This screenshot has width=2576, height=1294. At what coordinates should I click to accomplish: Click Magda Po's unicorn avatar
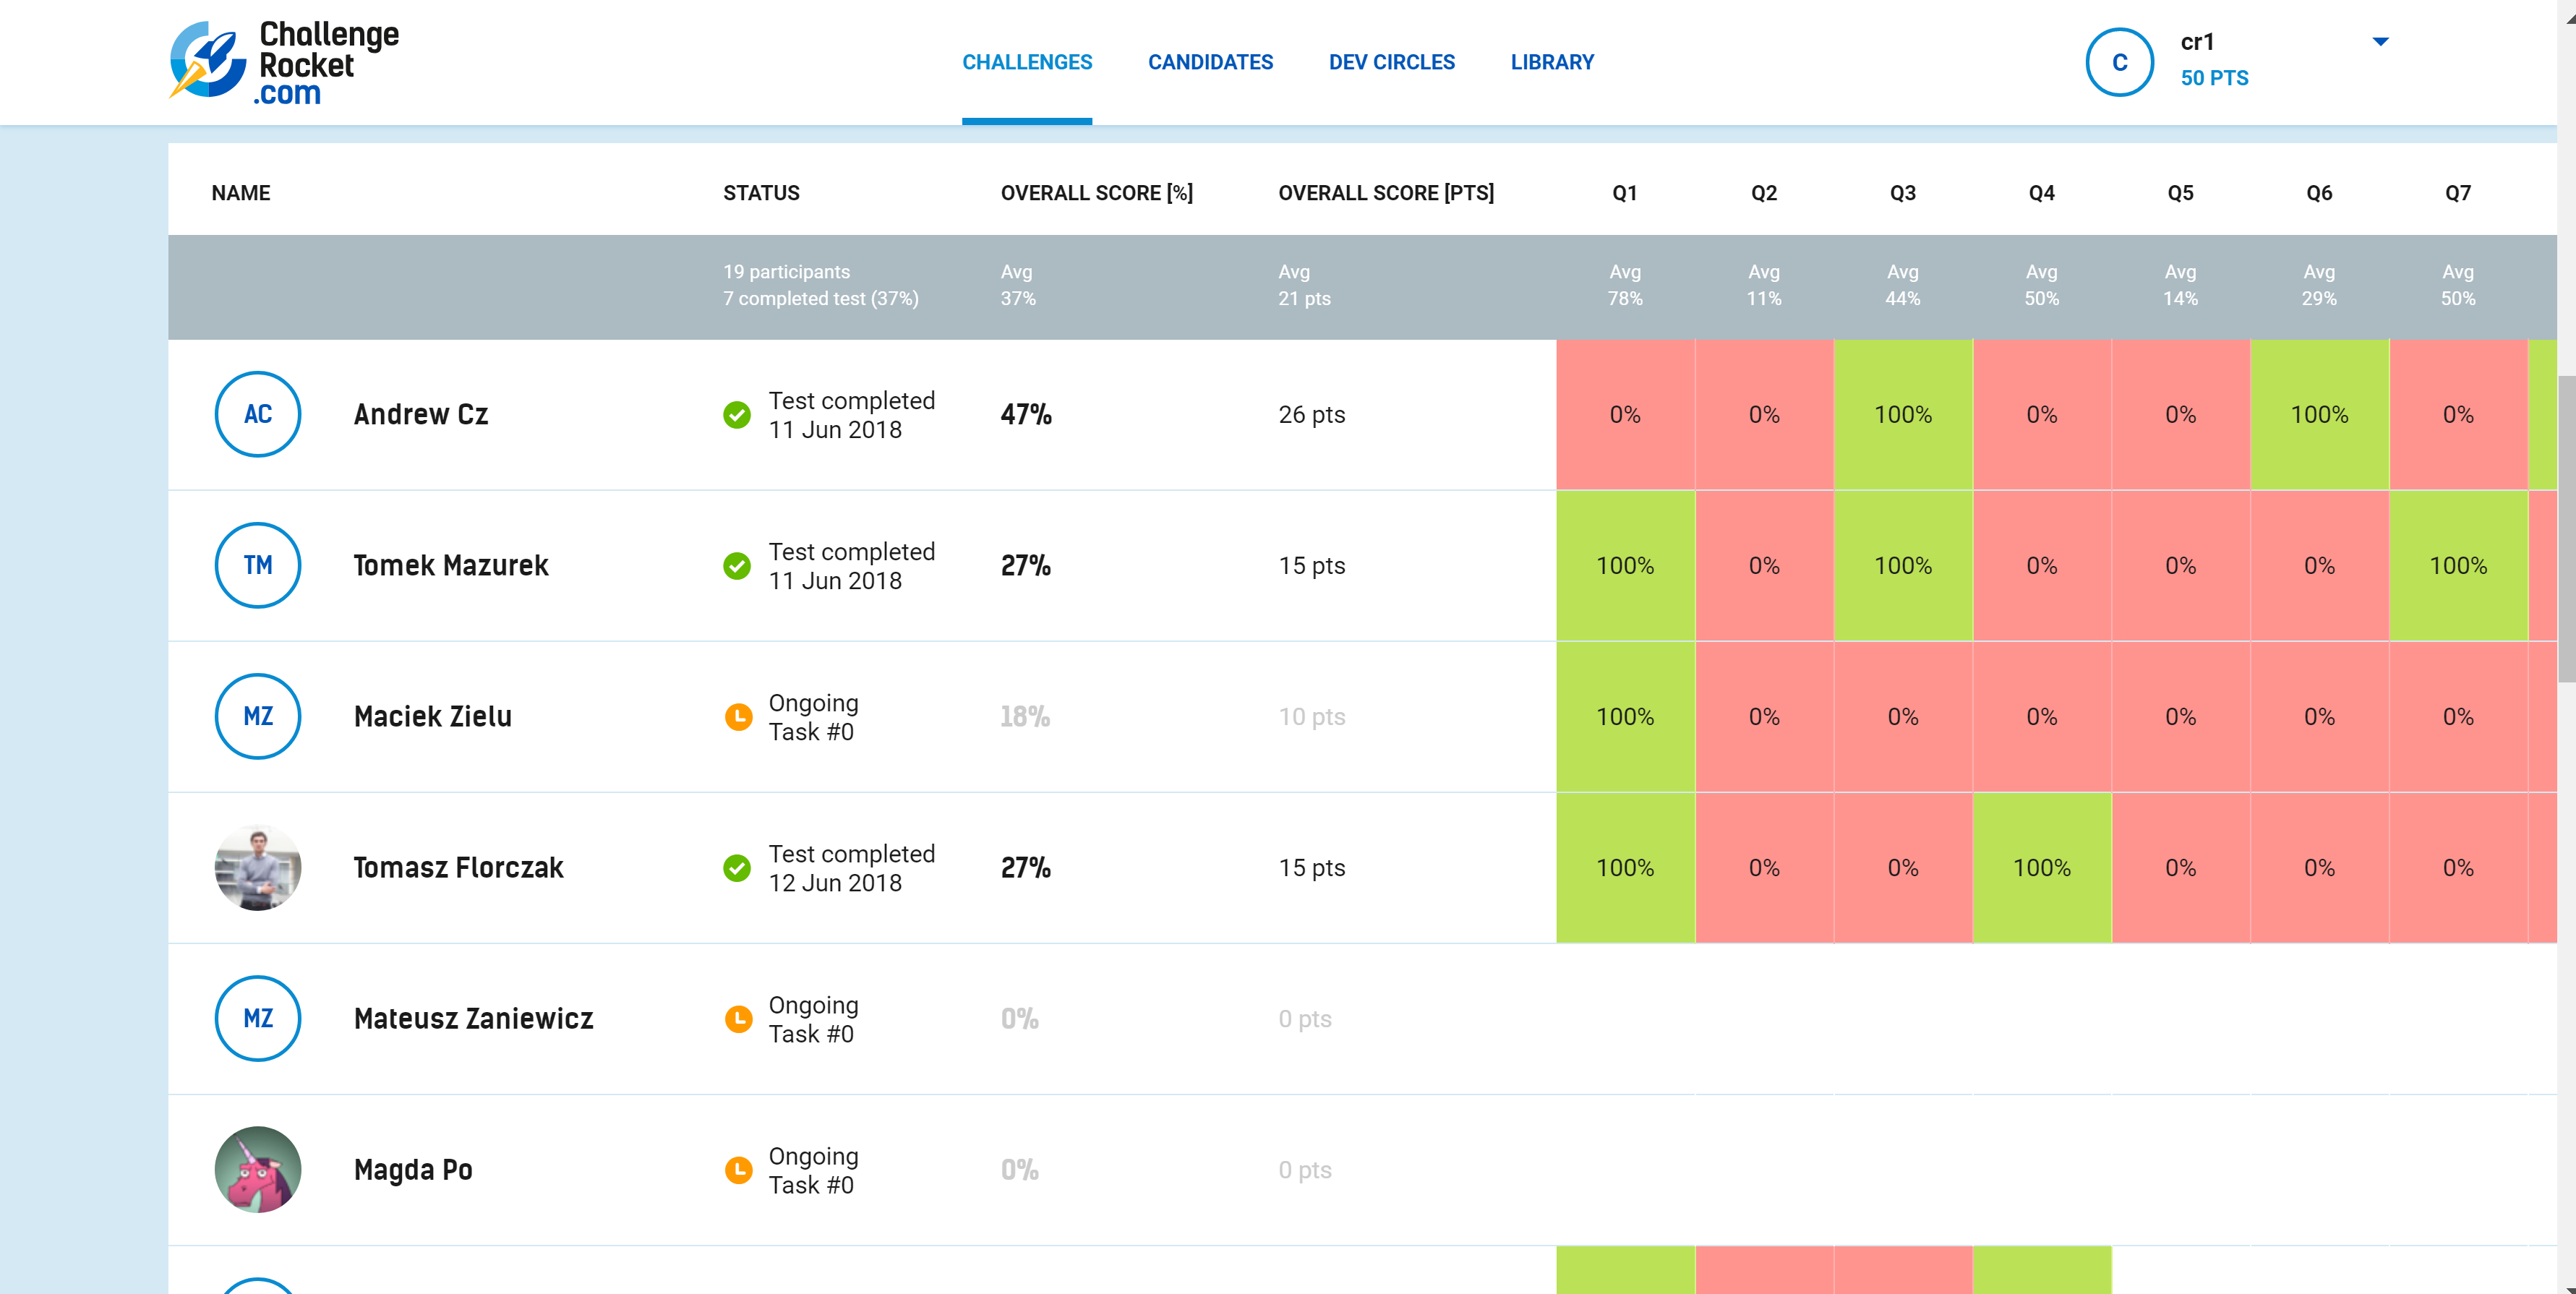click(x=257, y=1169)
